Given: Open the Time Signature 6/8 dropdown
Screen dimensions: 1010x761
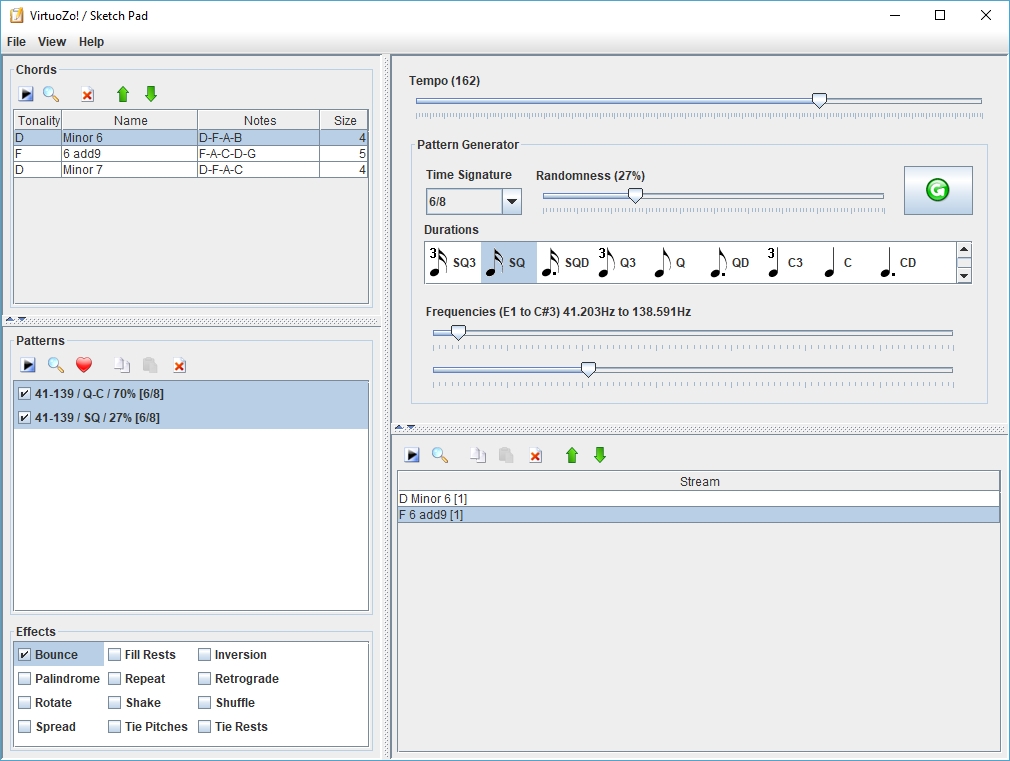Looking at the screenshot, I should pyautogui.click(x=512, y=202).
